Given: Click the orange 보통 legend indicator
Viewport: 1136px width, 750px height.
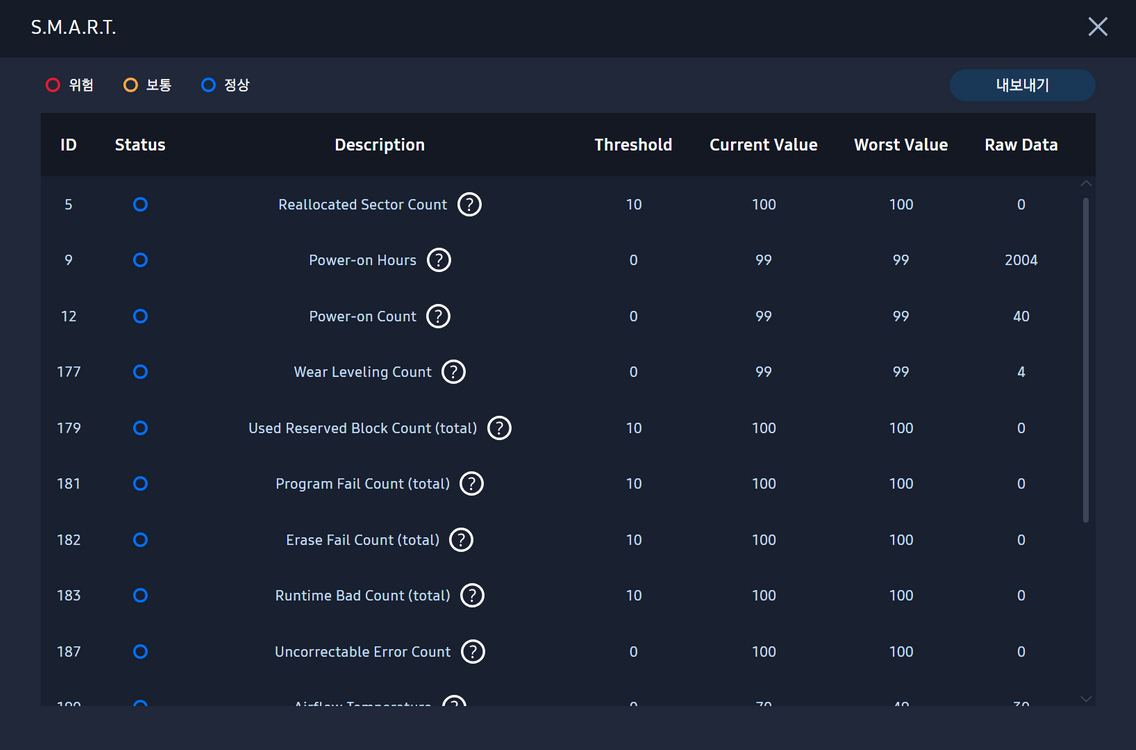Looking at the screenshot, I should pyautogui.click(x=131, y=85).
